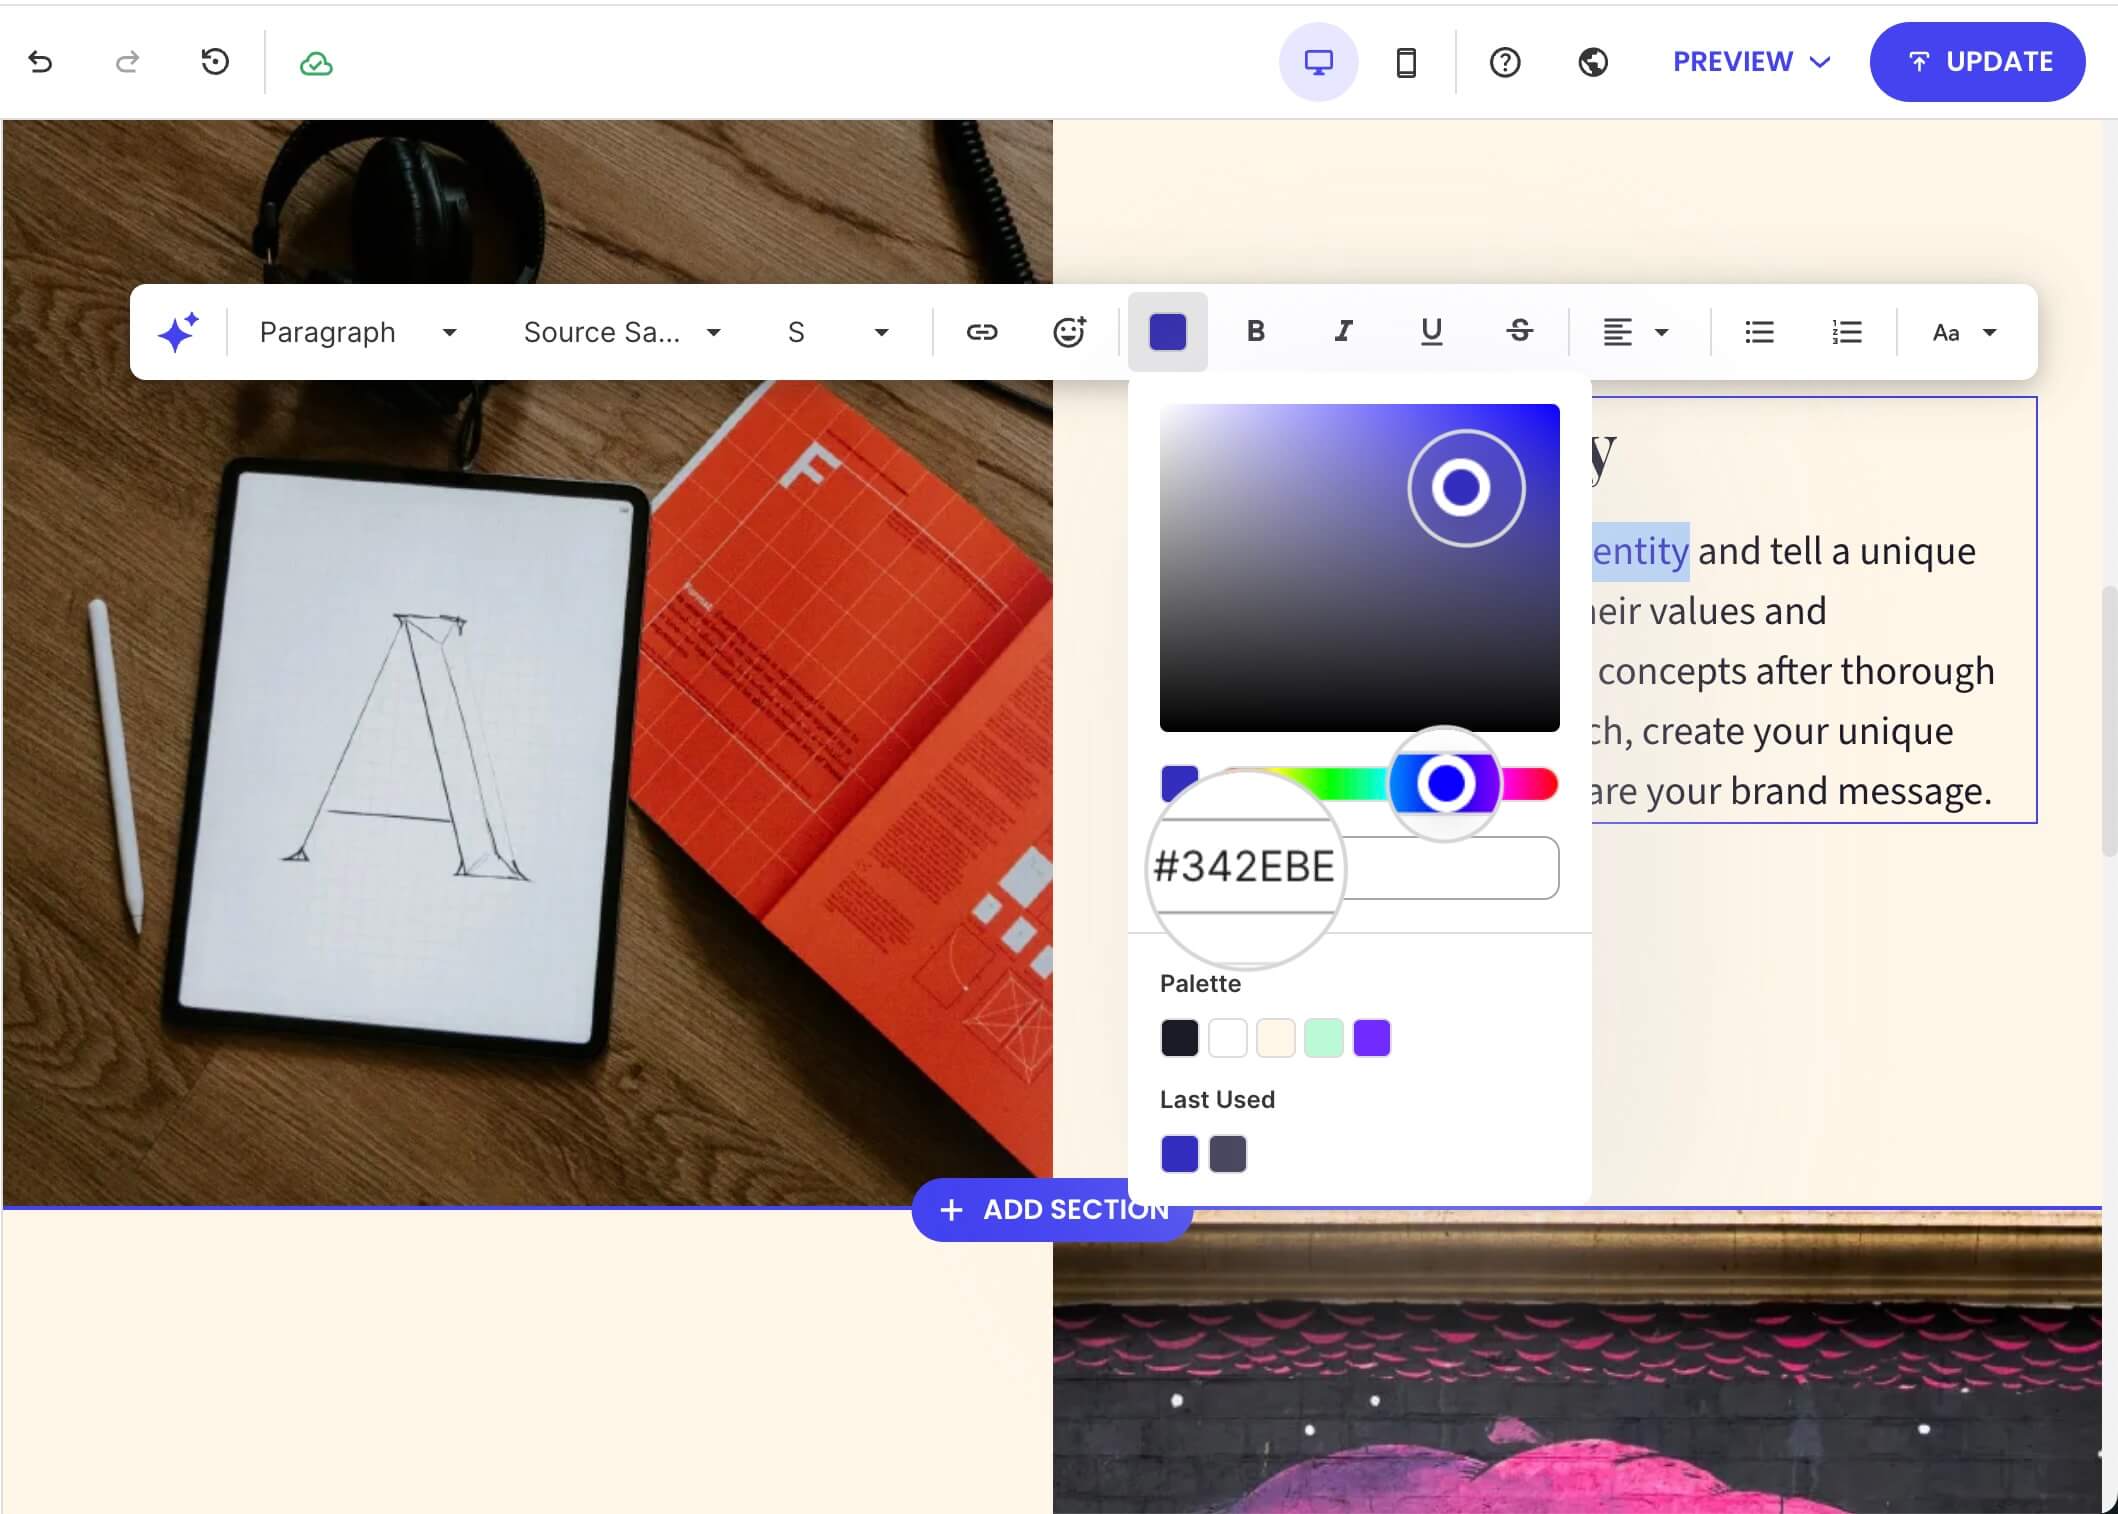Open the PREVIEW dropdown
Screen dimensions: 2118x1514
(1751, 62)
